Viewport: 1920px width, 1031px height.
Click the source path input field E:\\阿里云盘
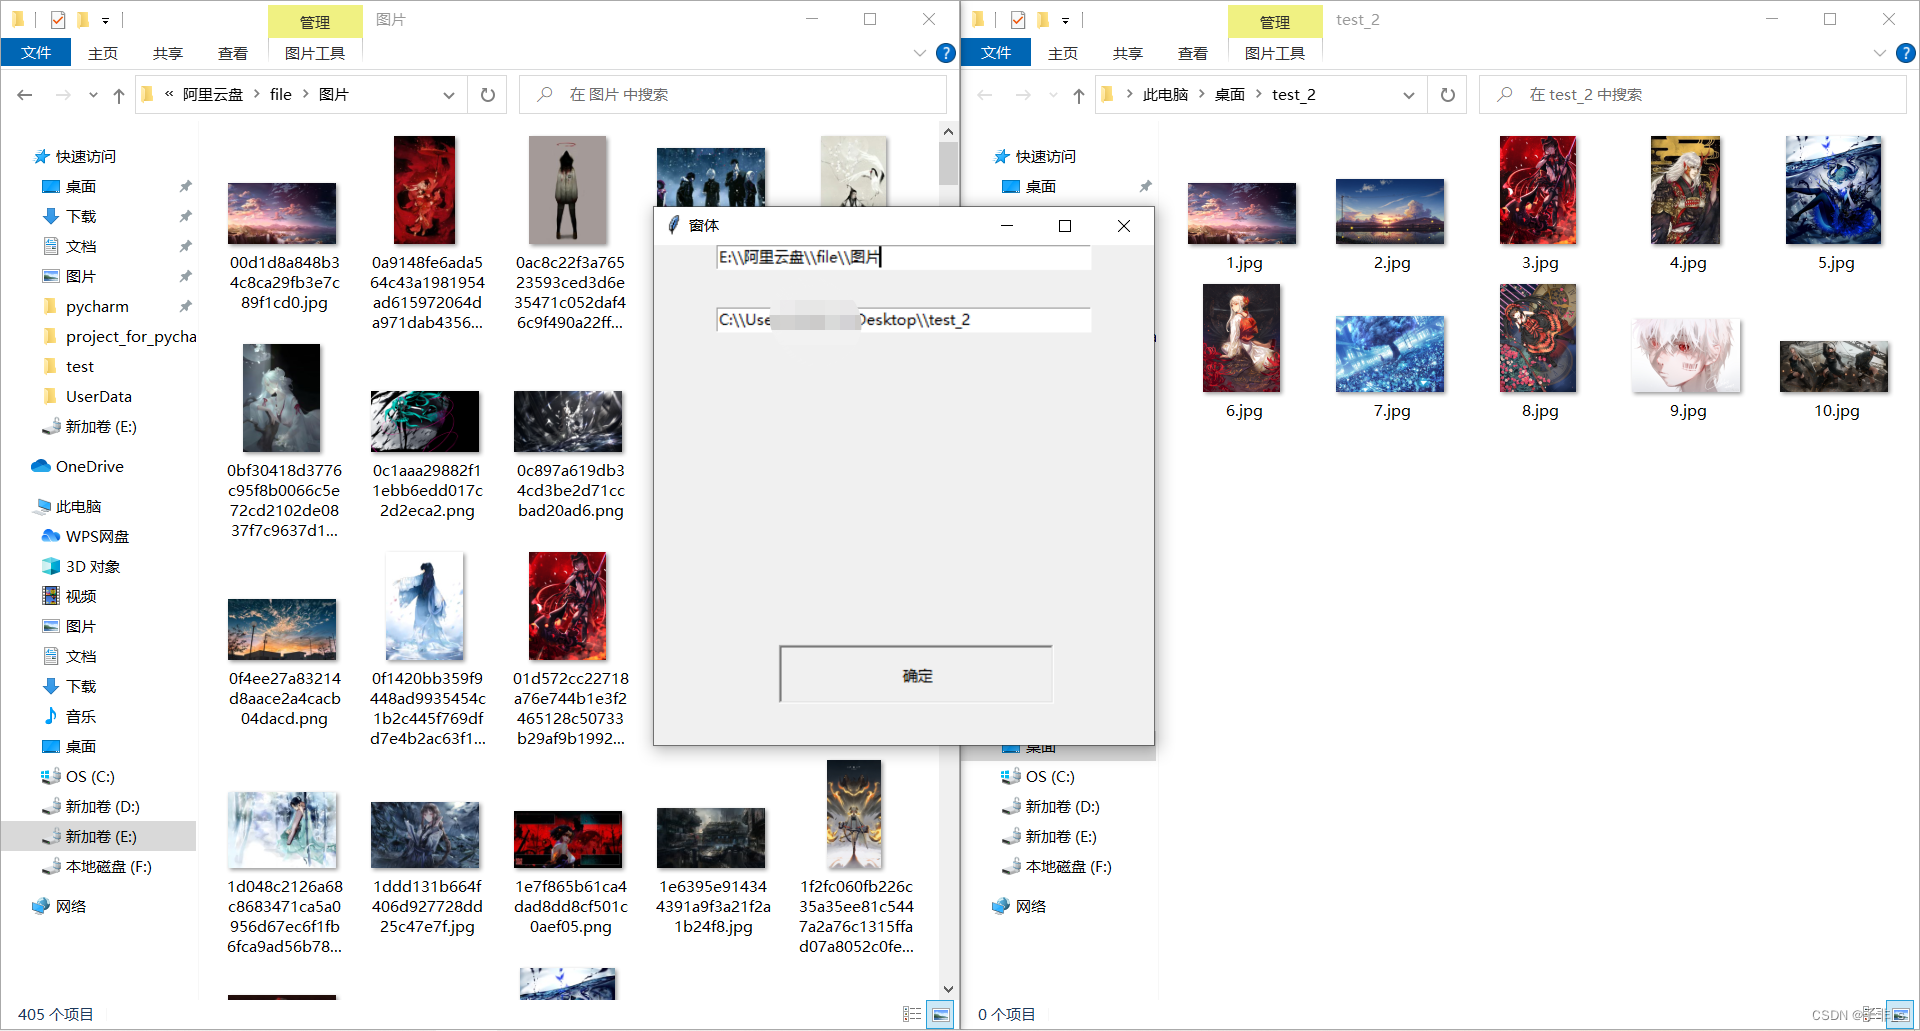pyautogui.click(x=903, y=258)
